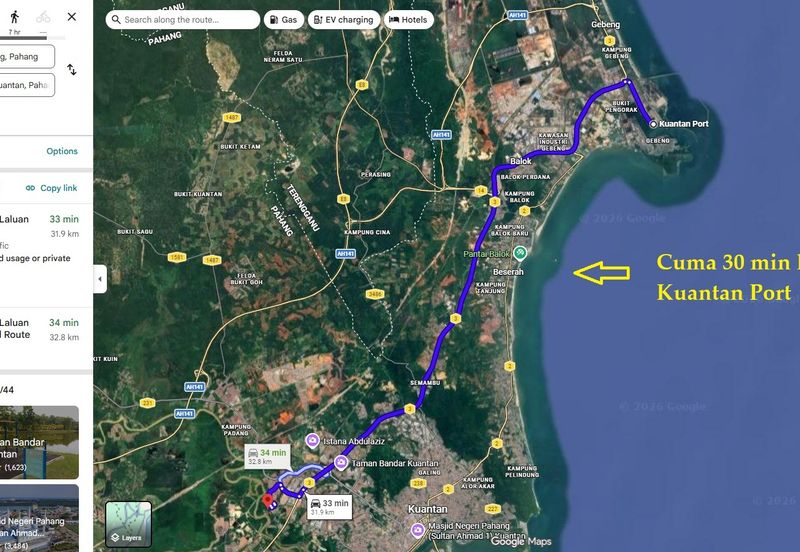Close the directions panel
This screenshot has width=800, height=552.
click(x=72, y=16)
